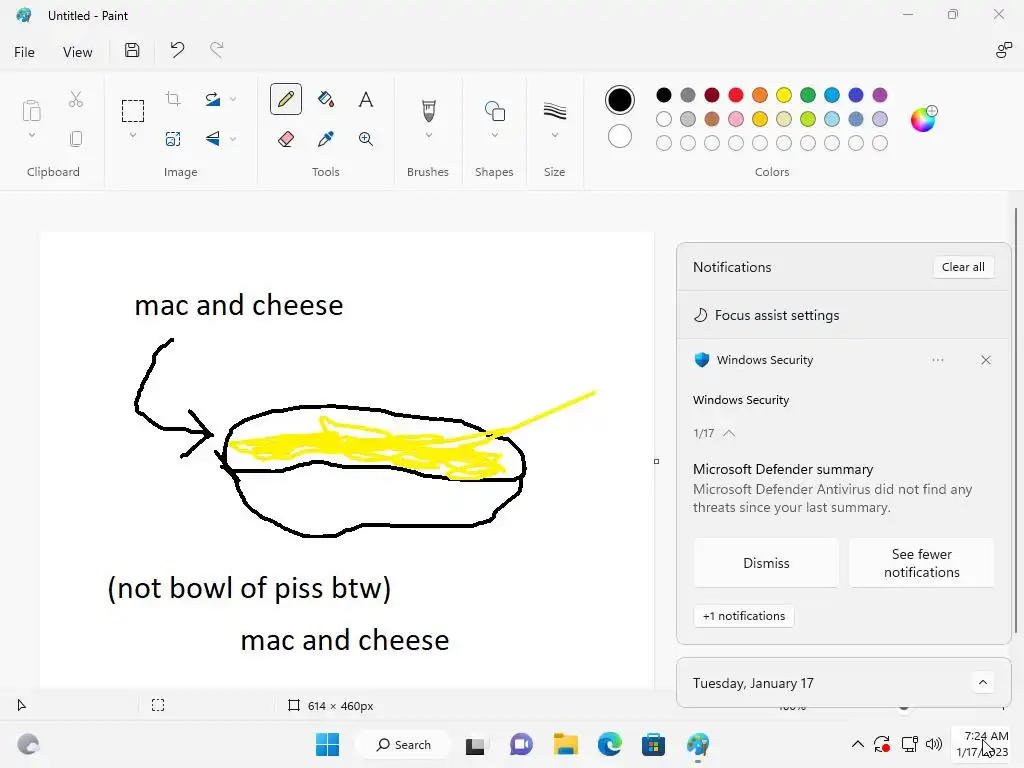Image resolution: width=1024 pixels, height=768 pixels.
Task: Click the notification panel scrollbar
Action: [x=1016, y=420]
